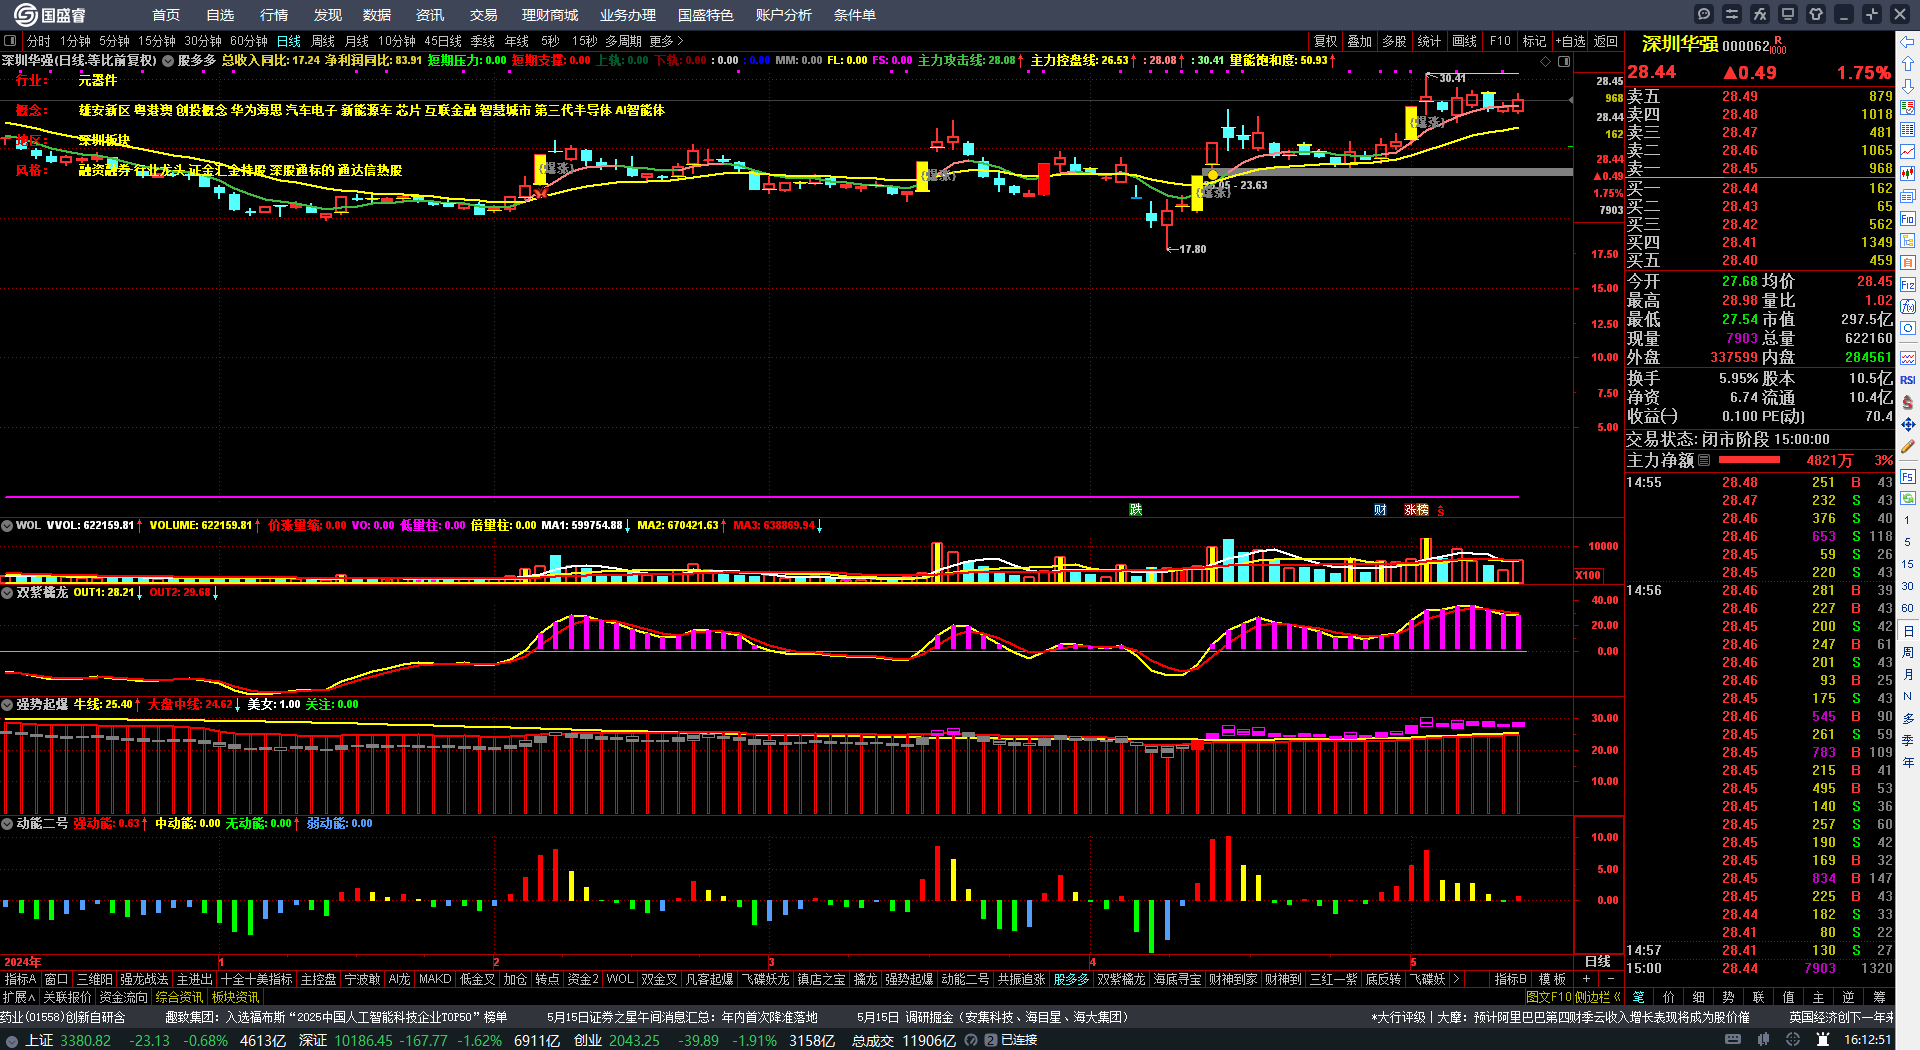The width and height of the screenshot is (1920, 1050).
Task: Click the back arrow in right sidebar
Action: tap(1908, 42)
